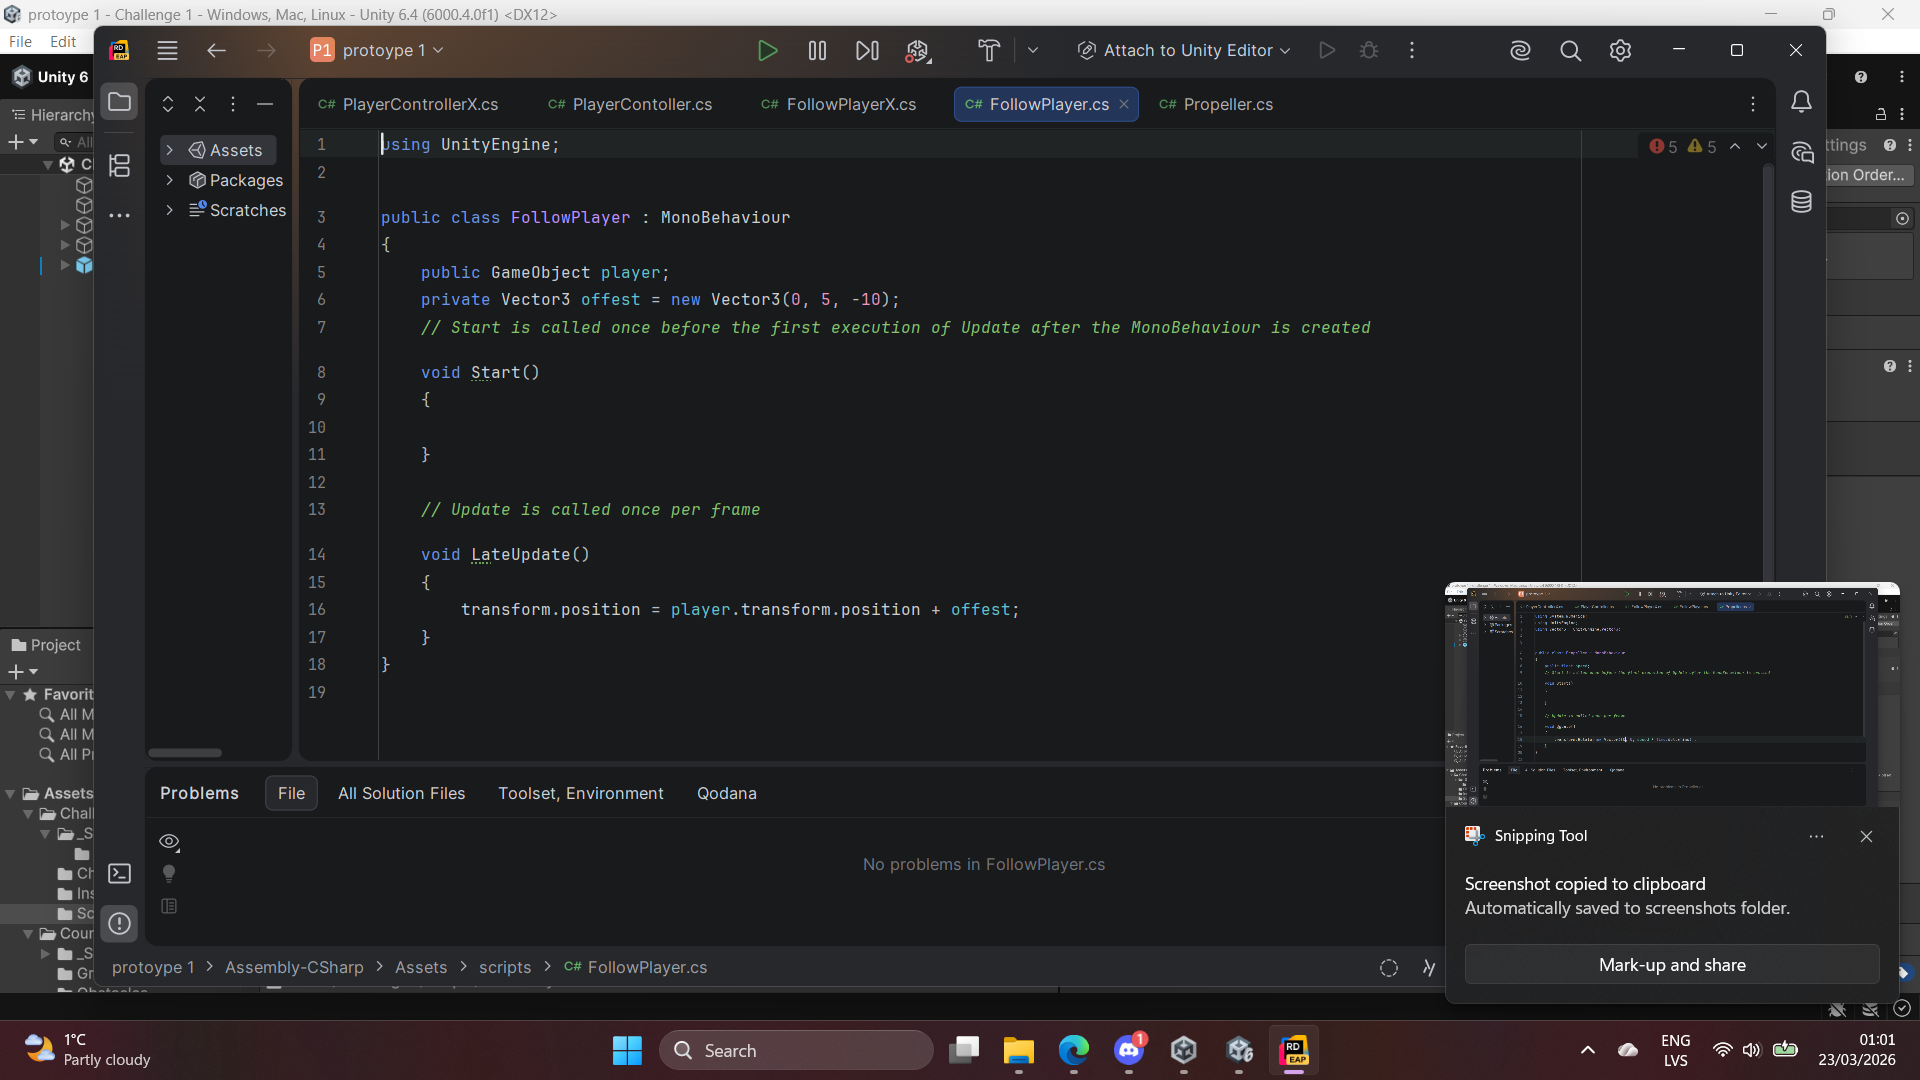
Task: Open the Windows taskbar Search box
Action: (796, 1051)
